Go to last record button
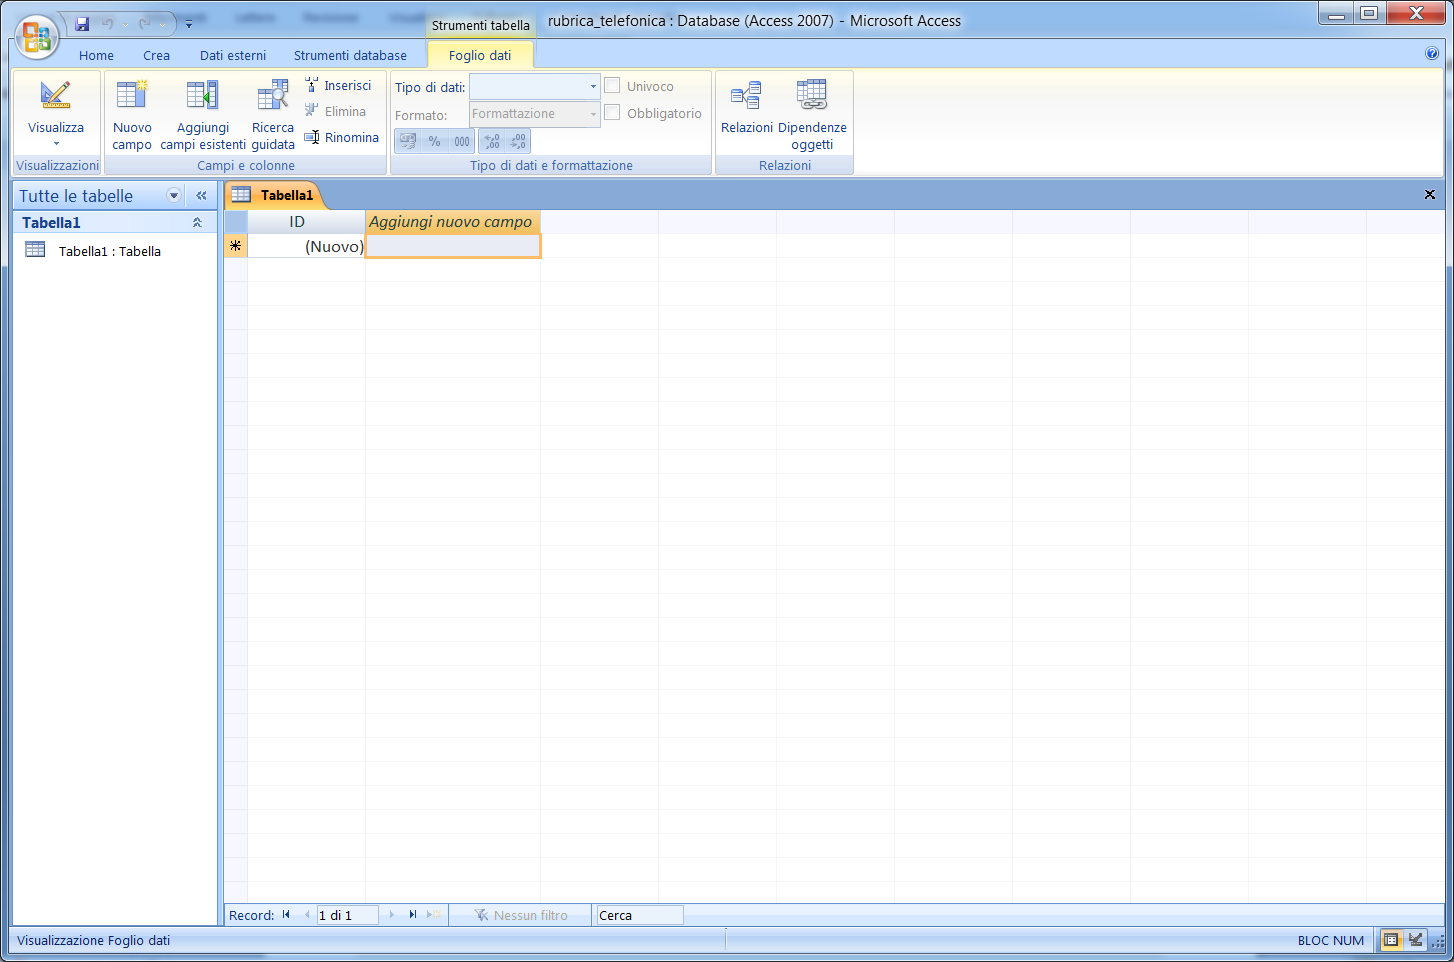 tap(412, 915)
